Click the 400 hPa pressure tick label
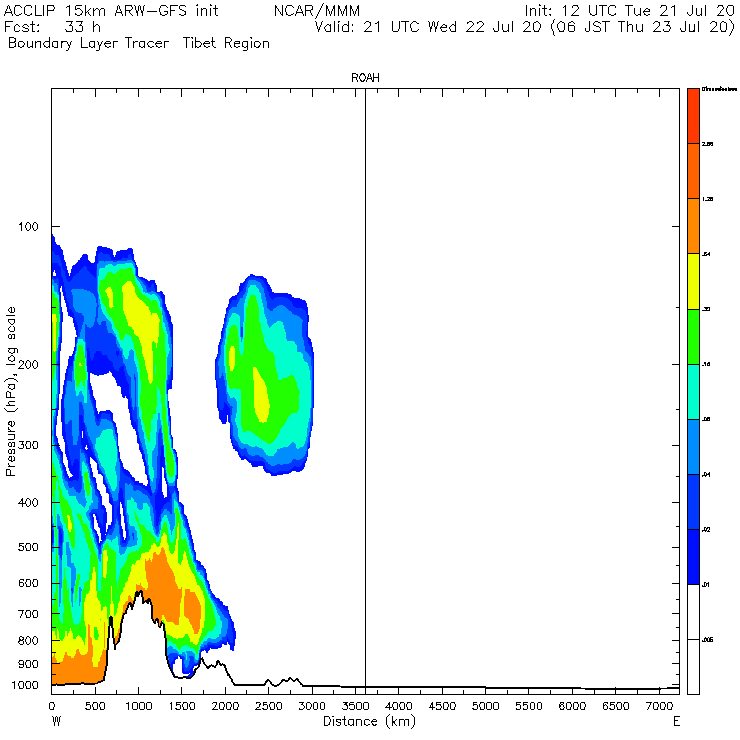The image size is (740, 740). pyautogui.click(x=28, y=503)
